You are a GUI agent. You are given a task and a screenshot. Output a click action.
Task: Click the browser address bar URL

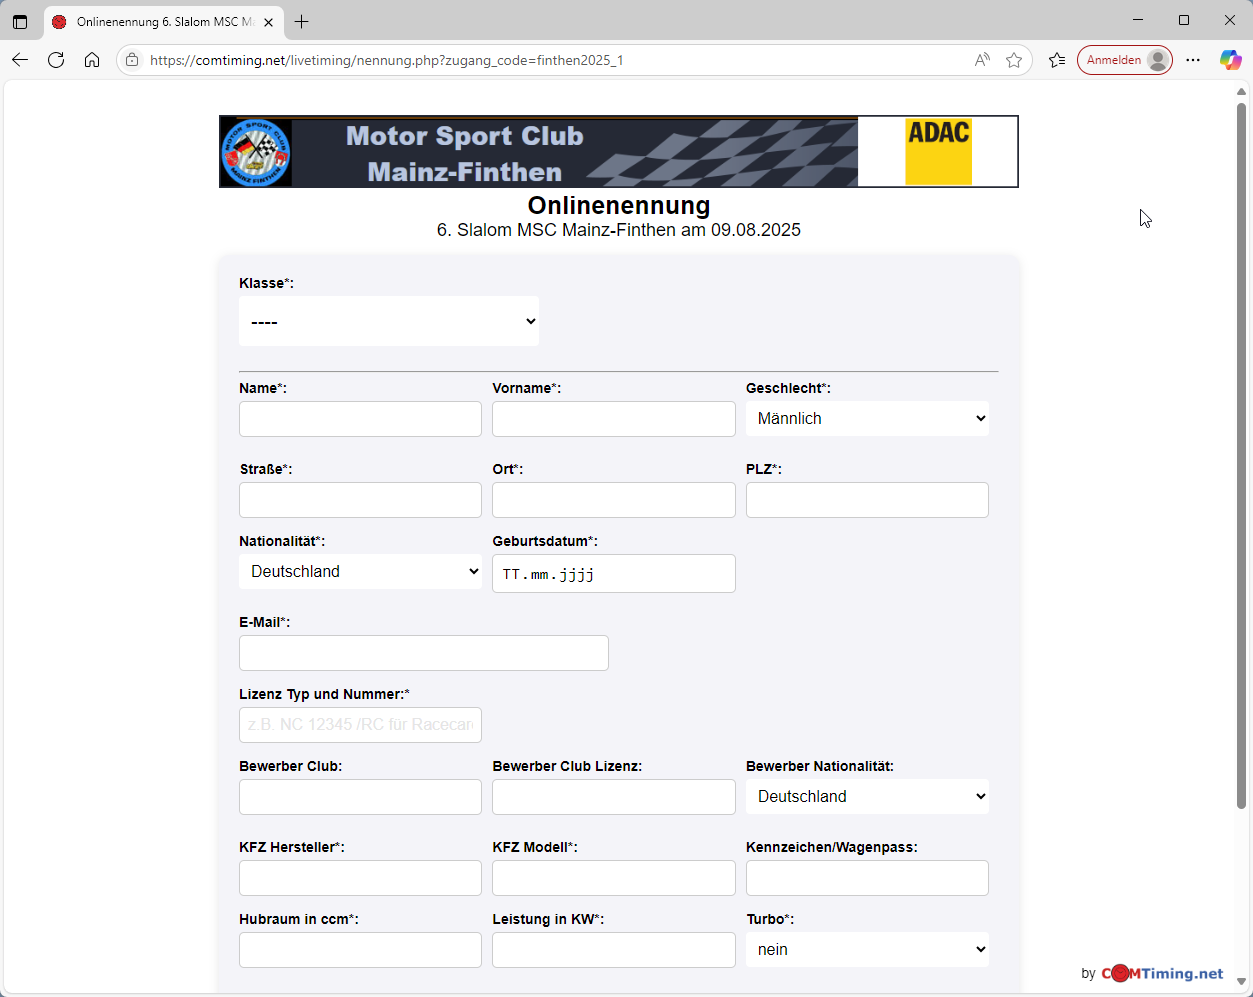(387, 60)
